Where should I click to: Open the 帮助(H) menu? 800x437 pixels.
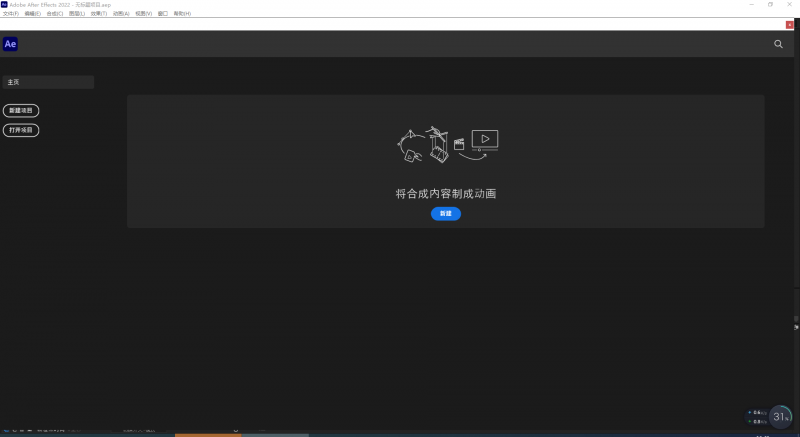click(x=182, y=14)
